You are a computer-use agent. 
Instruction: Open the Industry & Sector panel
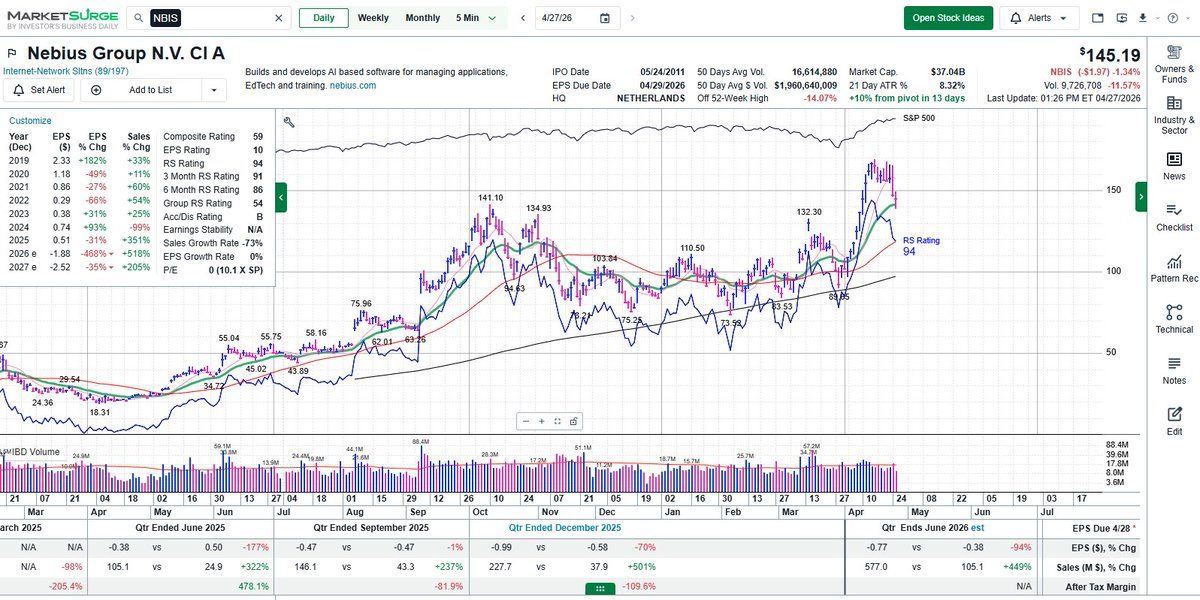[1174, 115]
